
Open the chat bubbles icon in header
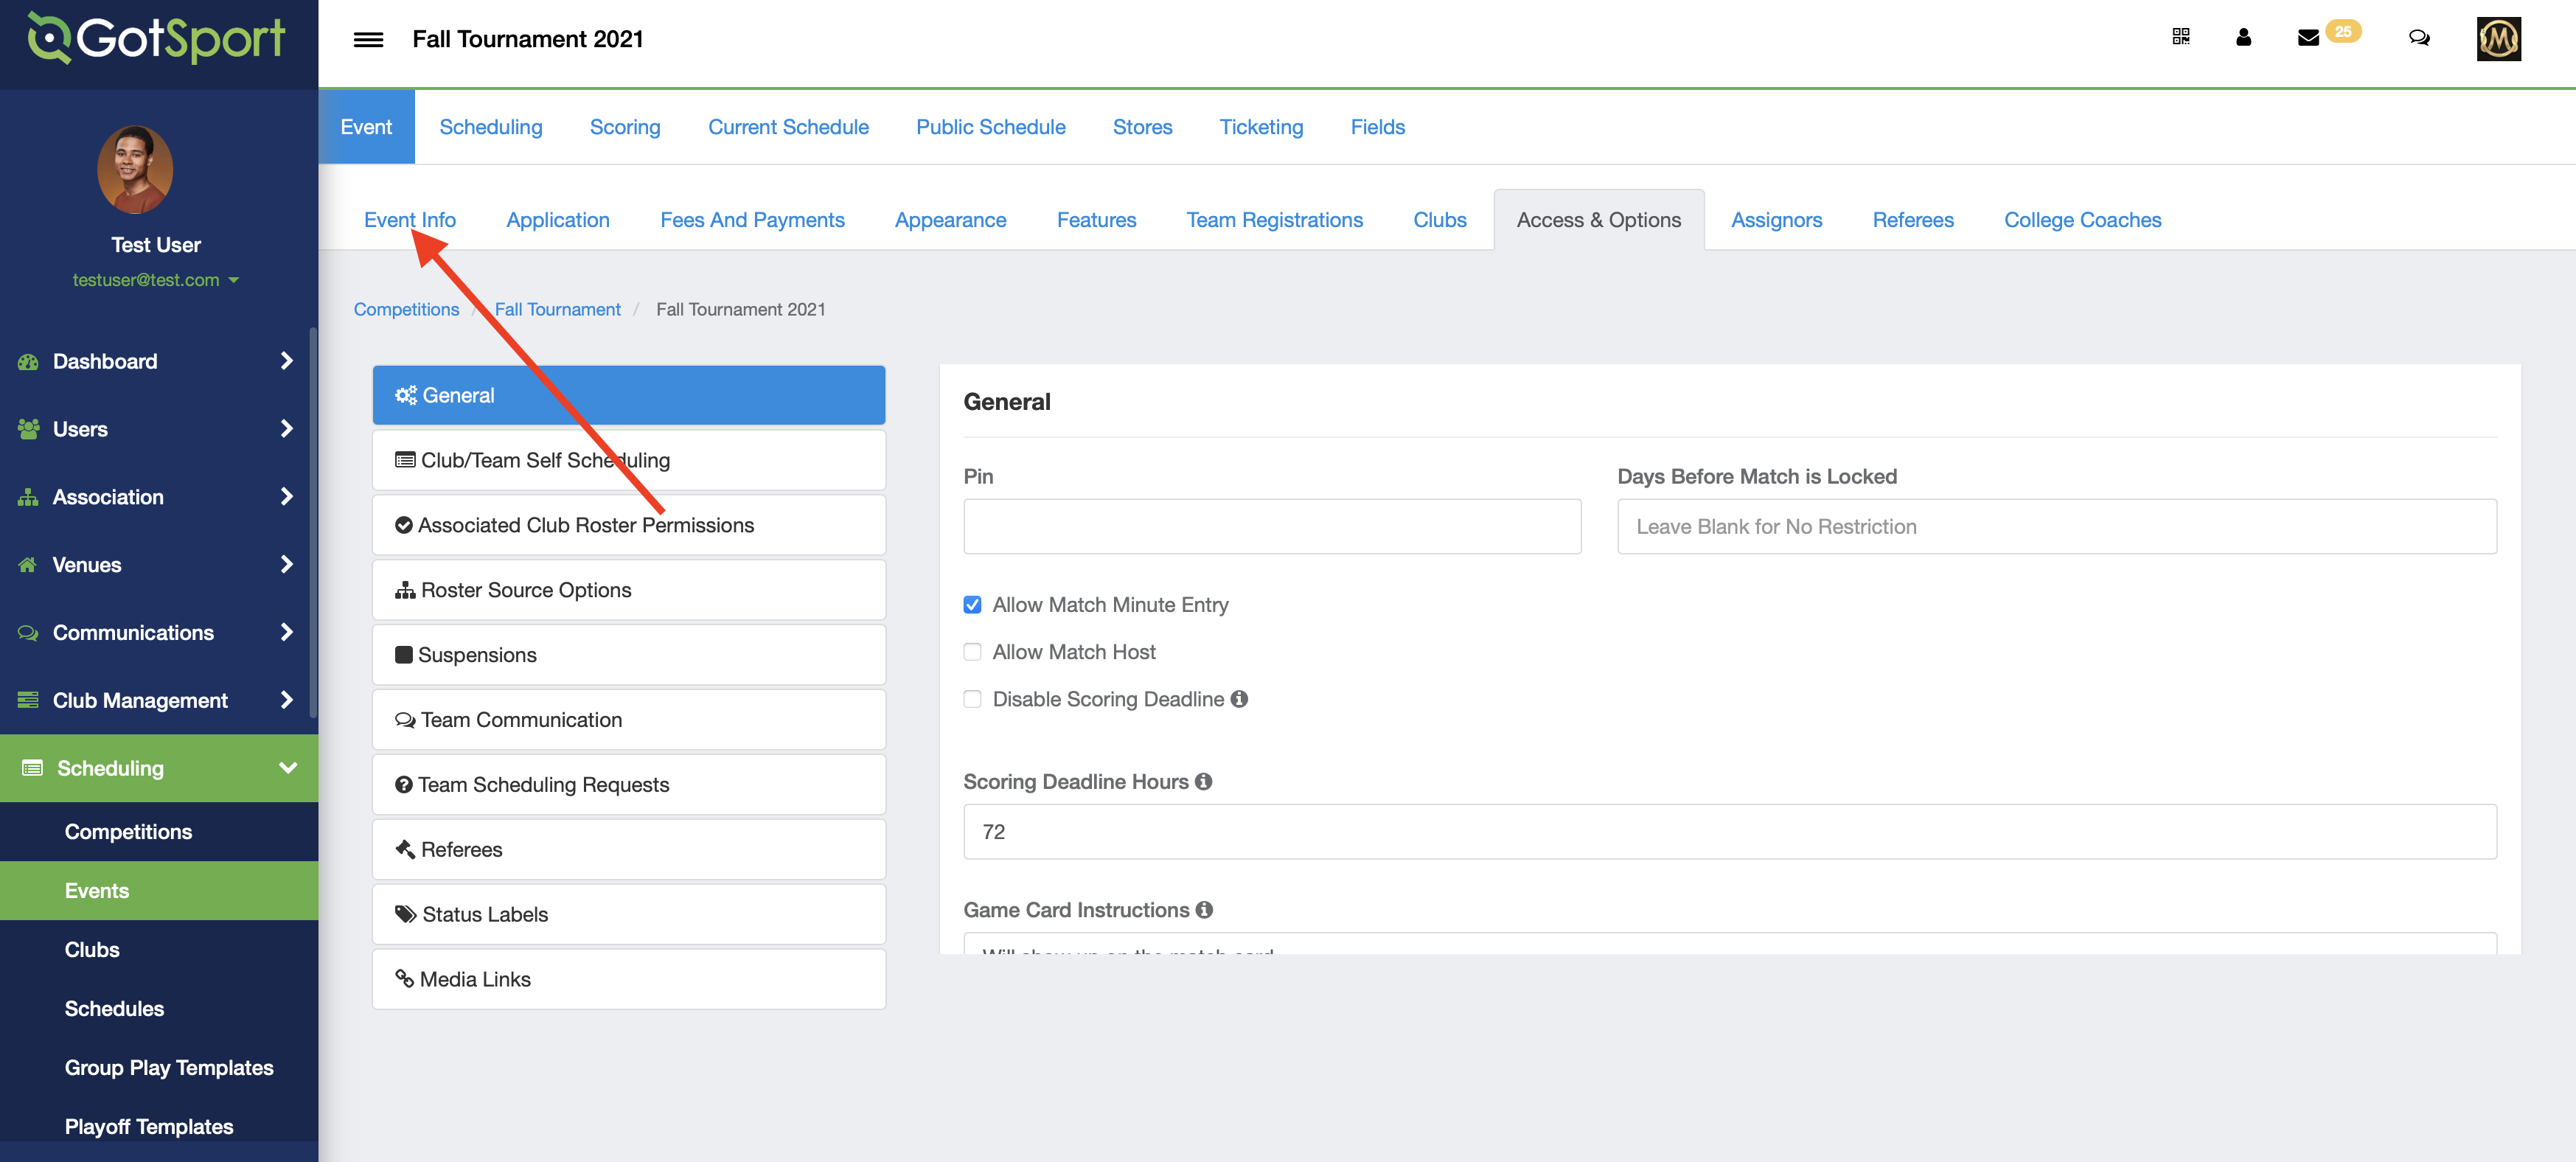coord(2419,38)
